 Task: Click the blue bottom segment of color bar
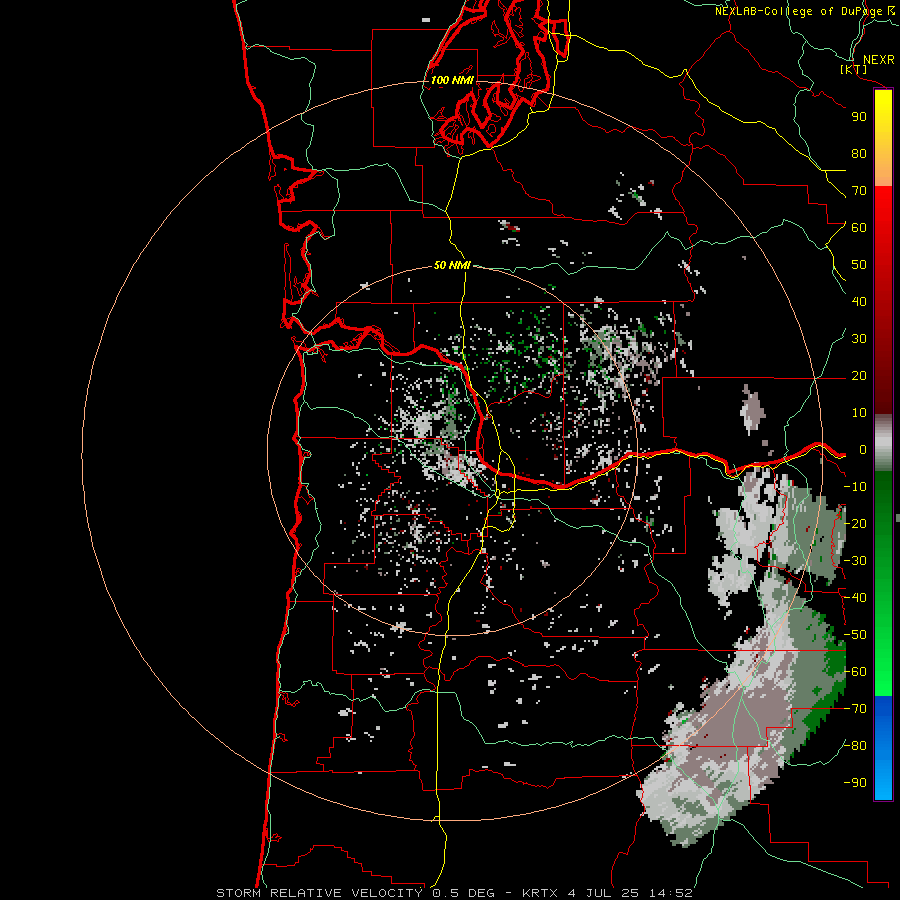[x=883, y=748]
